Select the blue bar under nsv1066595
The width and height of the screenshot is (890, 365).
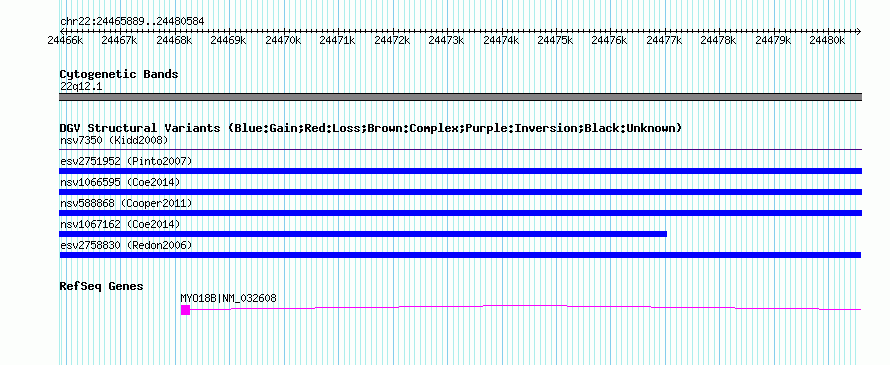point(460,192)
